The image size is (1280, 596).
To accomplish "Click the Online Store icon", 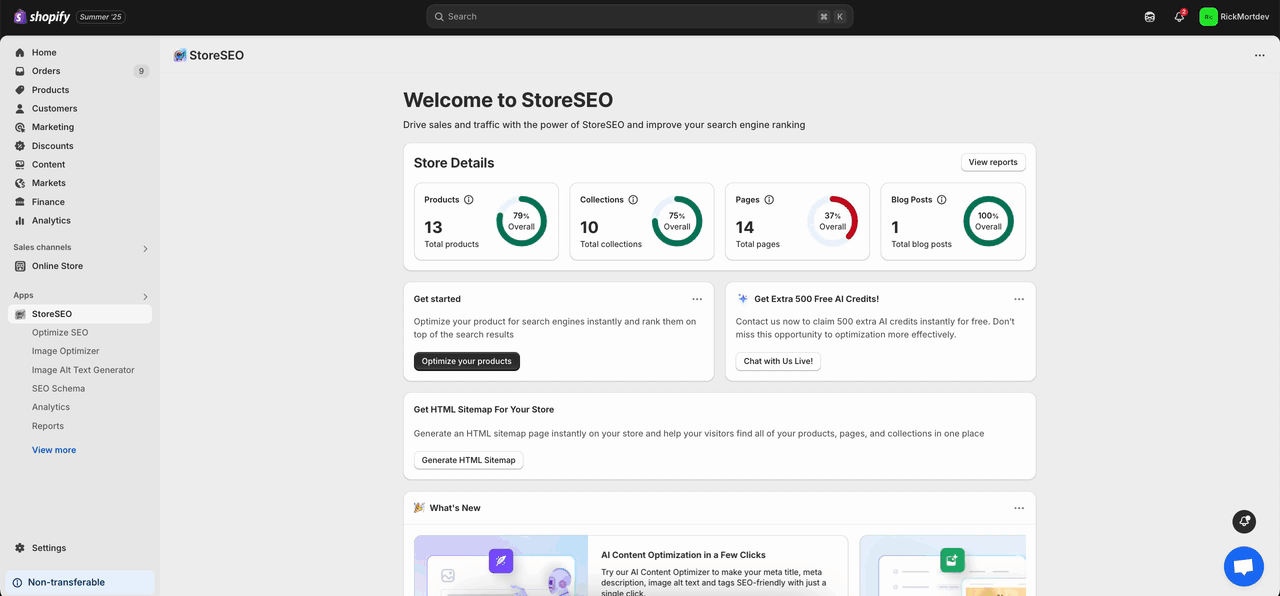I will click(20, 266).
